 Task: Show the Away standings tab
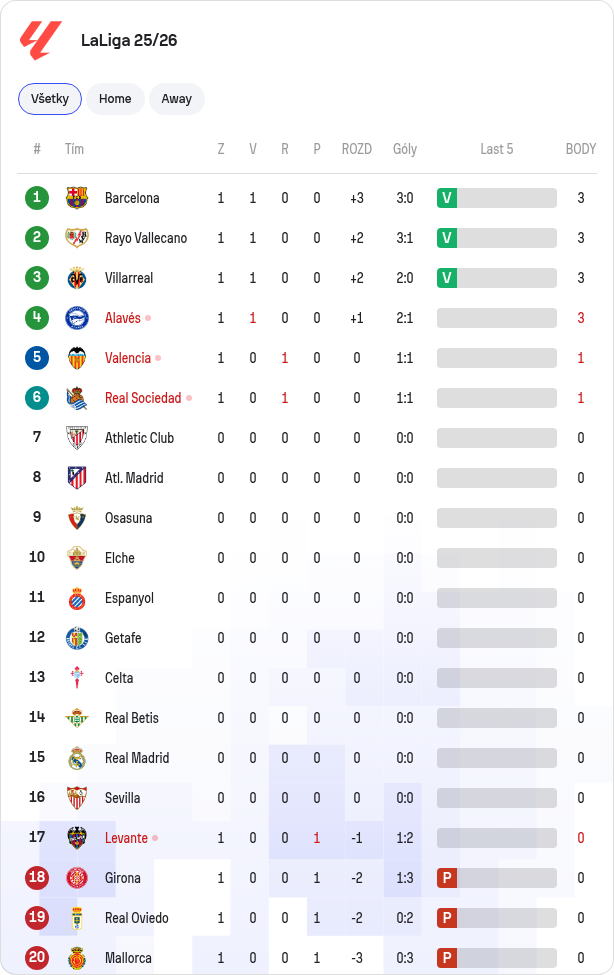click(177, 99)
